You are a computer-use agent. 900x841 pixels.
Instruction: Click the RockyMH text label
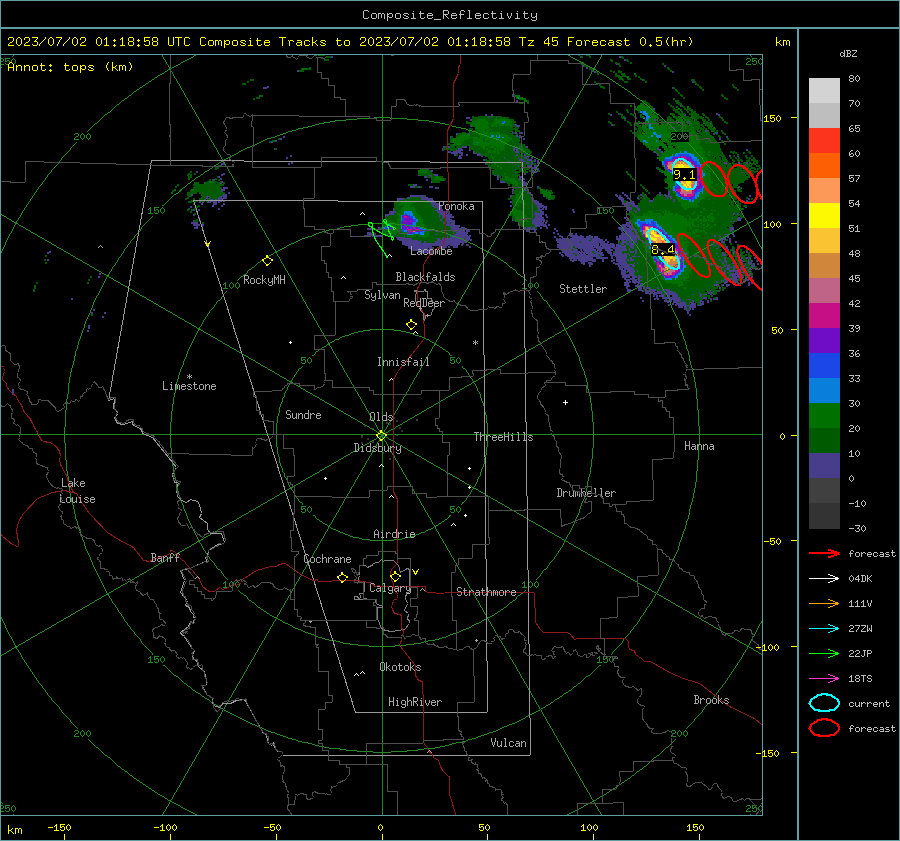(x=264, y=281)
